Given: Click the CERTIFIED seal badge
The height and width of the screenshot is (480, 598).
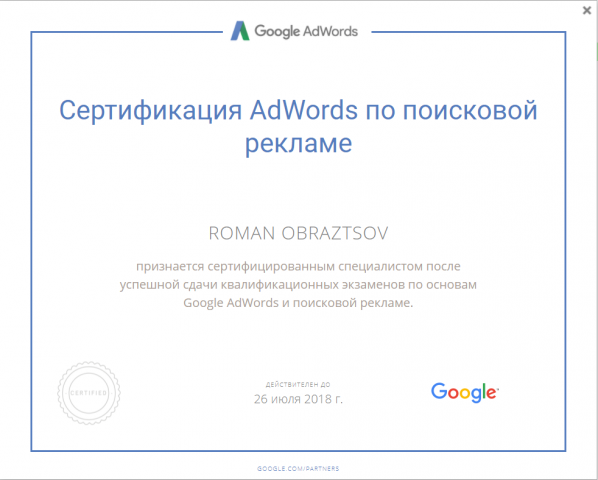Looking at the screenshot, I should (89, 393).
